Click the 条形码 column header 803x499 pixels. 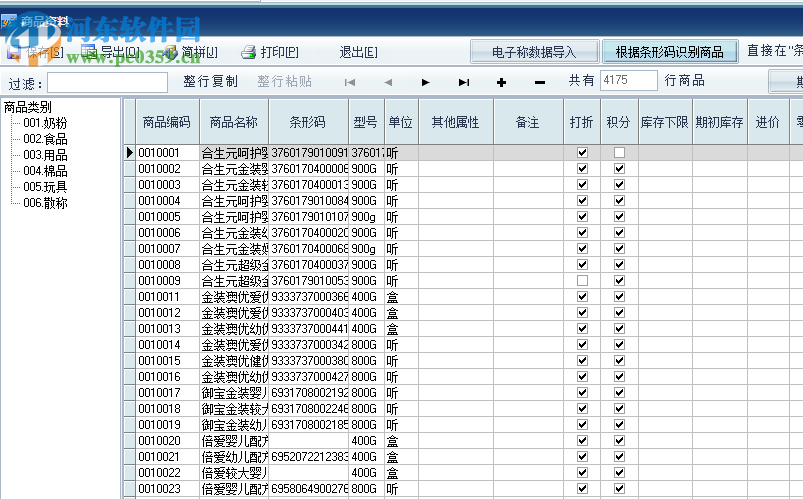point(308,122)
